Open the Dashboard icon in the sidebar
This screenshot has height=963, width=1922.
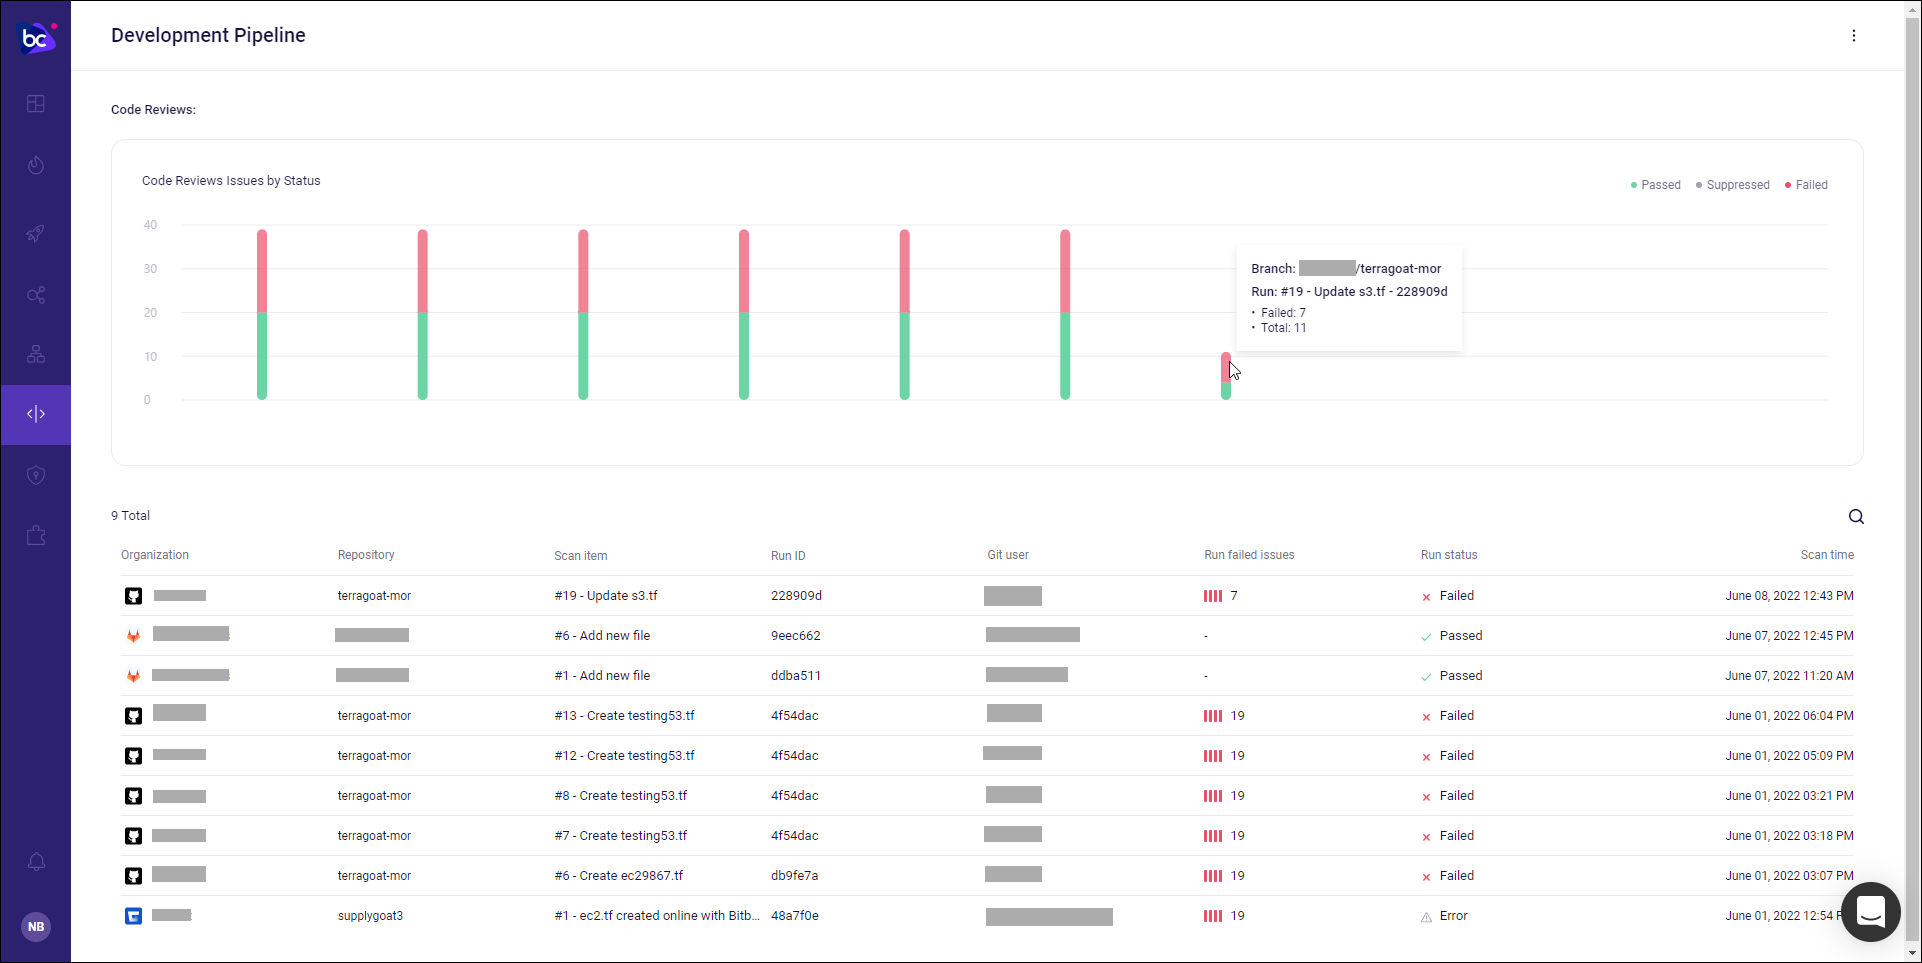tap(36, 104)
